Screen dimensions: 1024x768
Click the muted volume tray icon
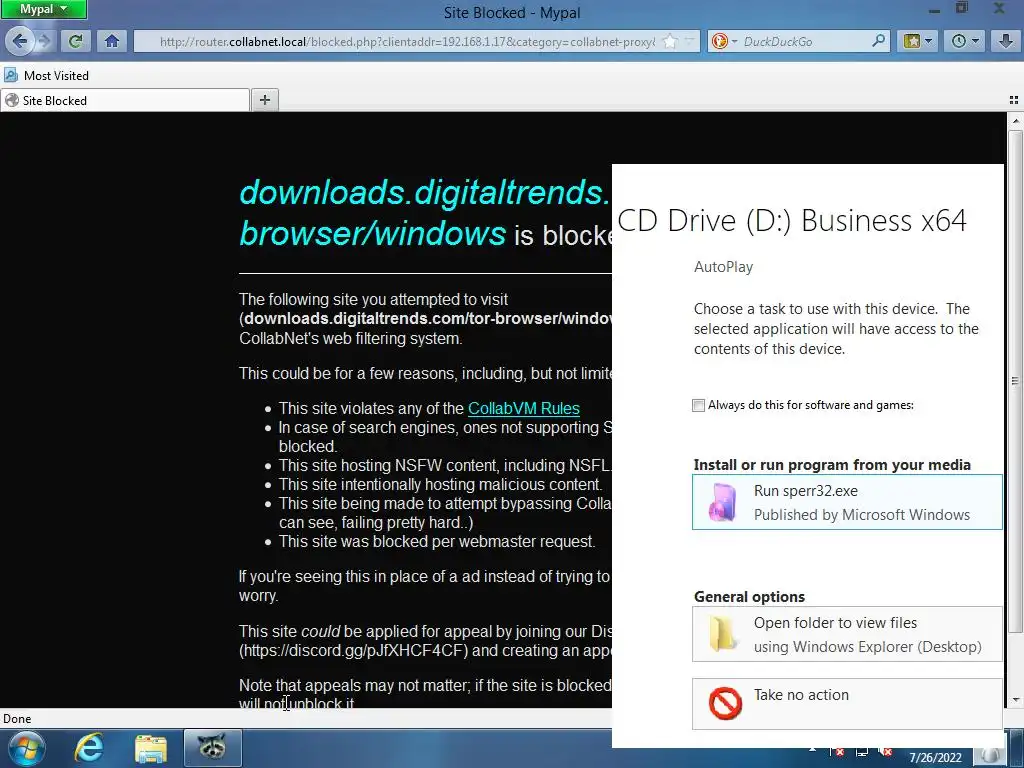pos(885,752)
